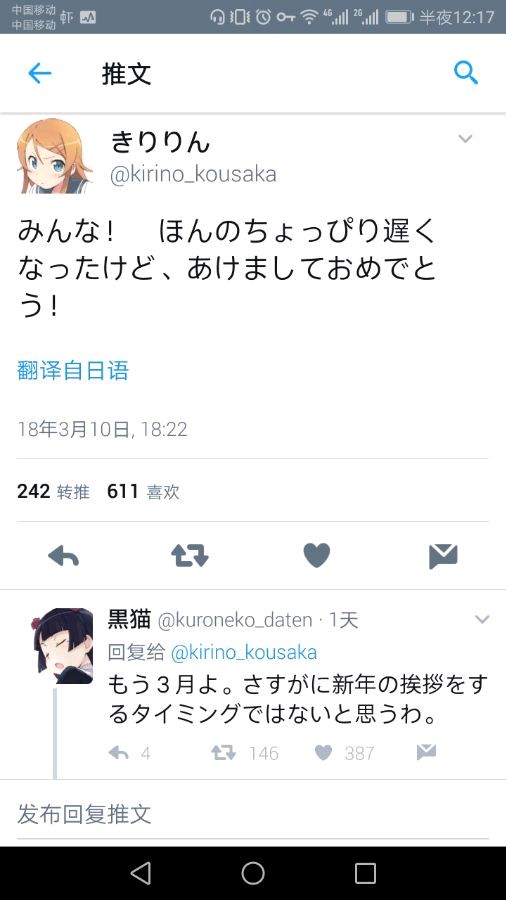Click the 翻译自日语 translate link
Image resolution: width=506 pixels, height=900 pixels.
pyautogui.click(x=73, y=371)
